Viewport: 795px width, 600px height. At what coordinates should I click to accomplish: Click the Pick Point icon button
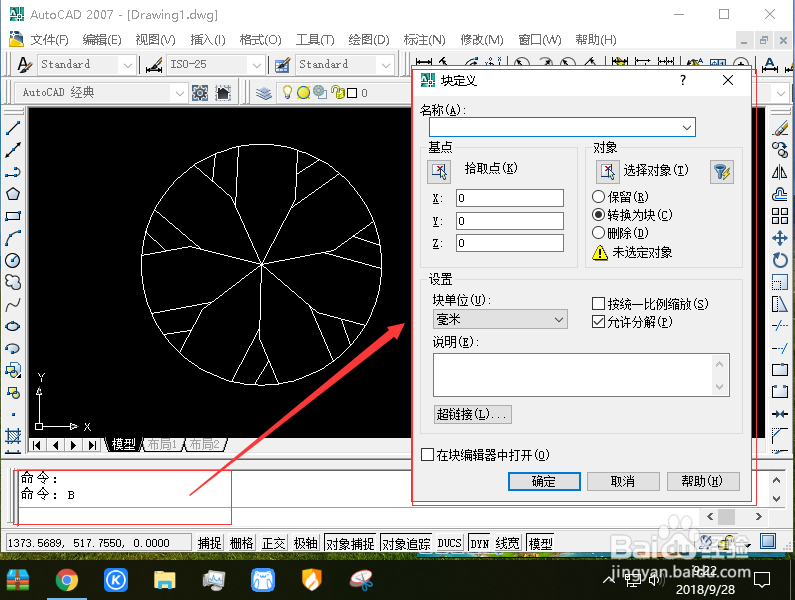[x=439, y=171]
